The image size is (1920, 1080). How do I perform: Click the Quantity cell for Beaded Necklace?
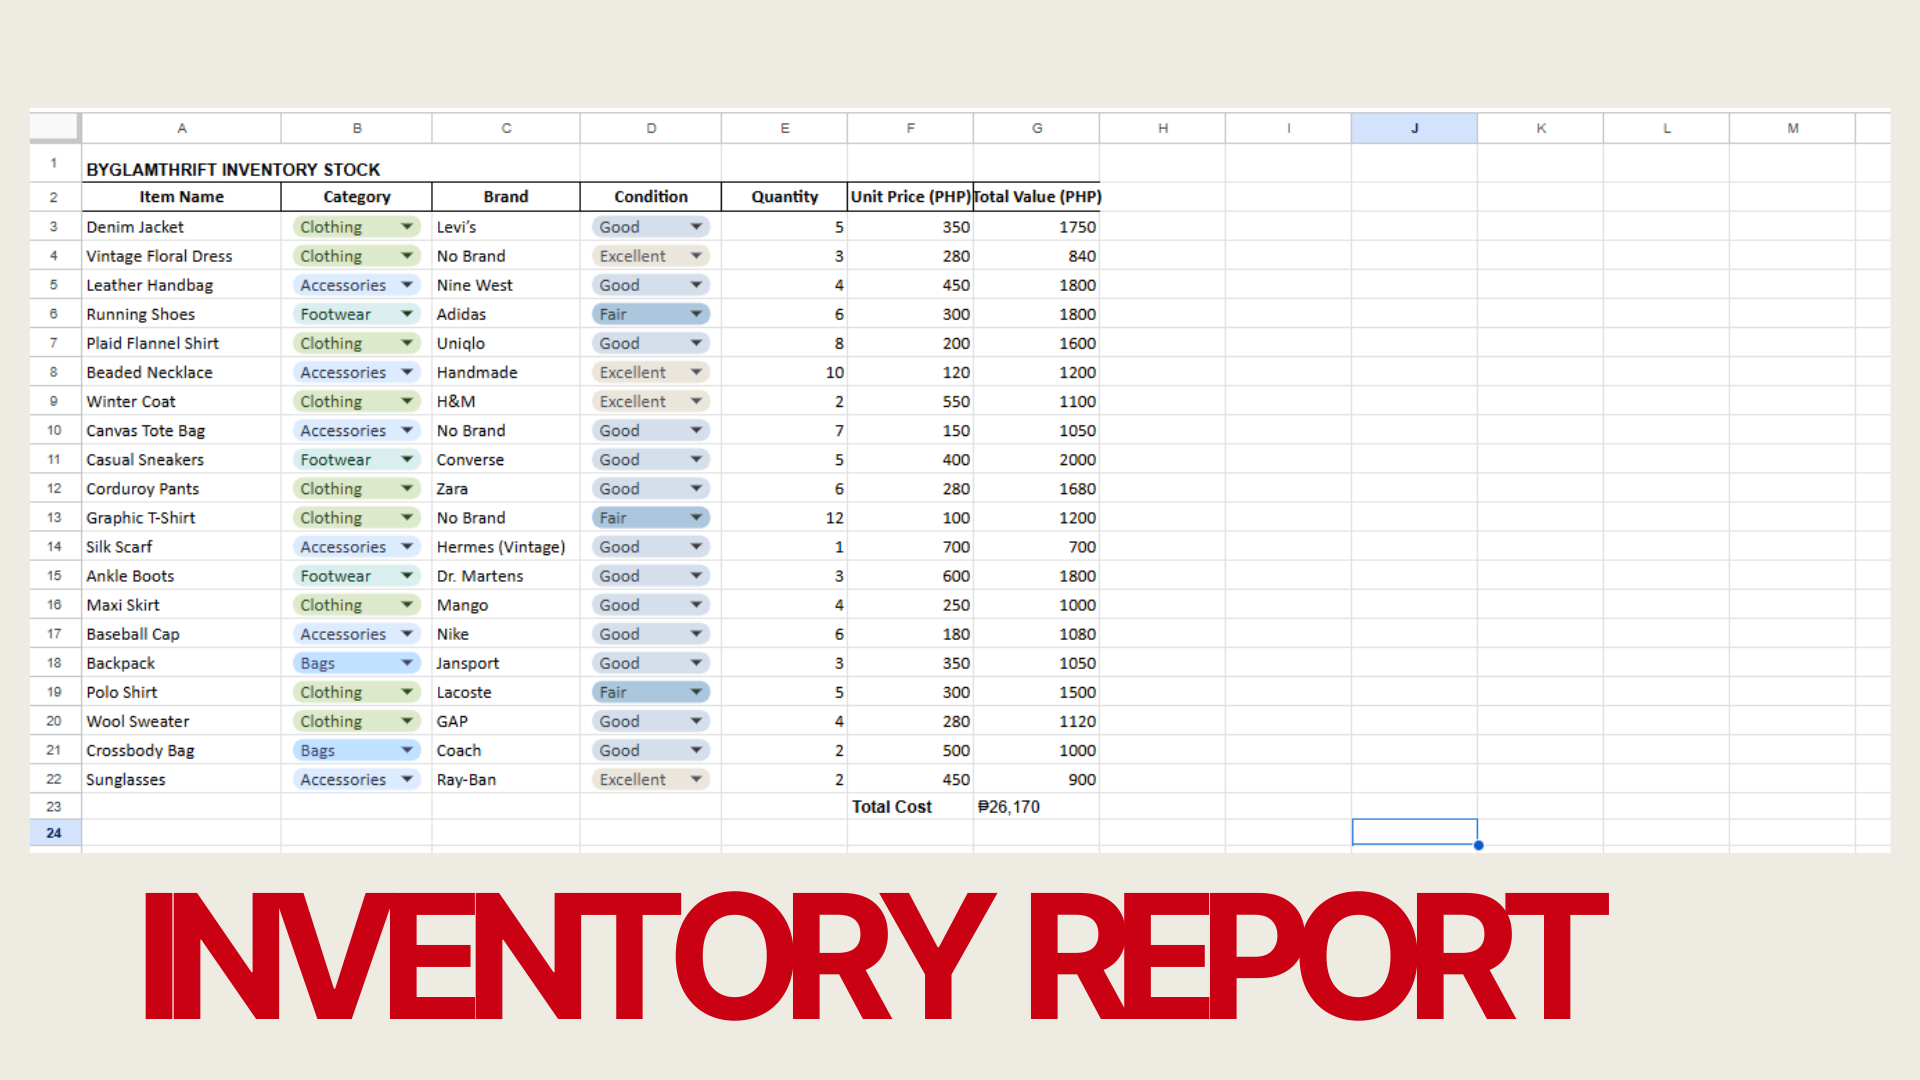(x=784, y=372)
